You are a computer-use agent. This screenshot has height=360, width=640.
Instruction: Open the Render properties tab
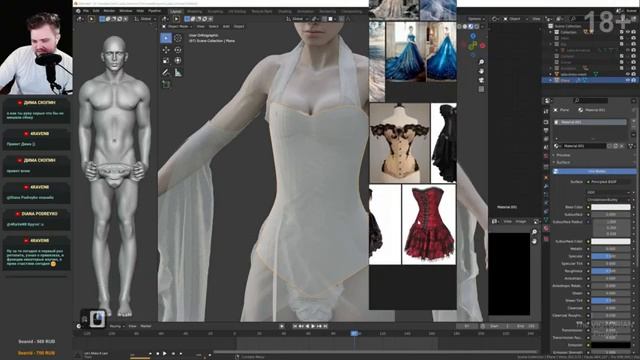click(546, 122)
